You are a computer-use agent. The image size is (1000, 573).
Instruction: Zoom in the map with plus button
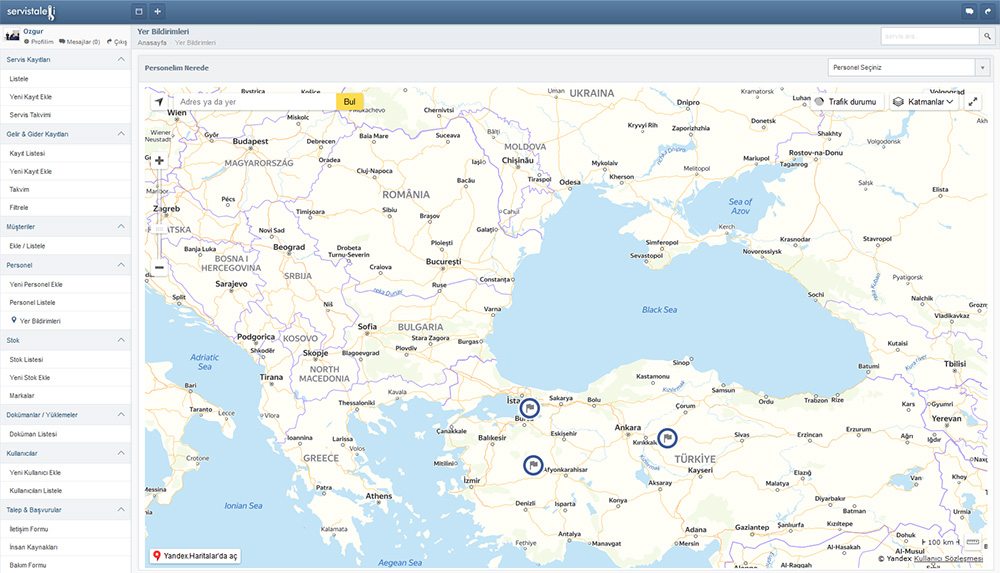point(159,161)
